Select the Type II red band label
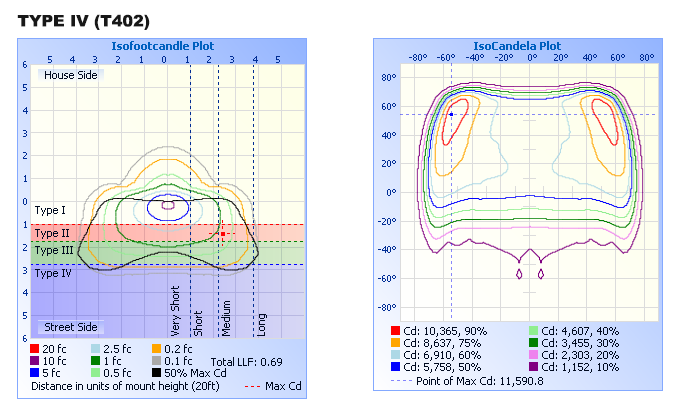This screenshot has height=416, width=680. pos(52,232)
